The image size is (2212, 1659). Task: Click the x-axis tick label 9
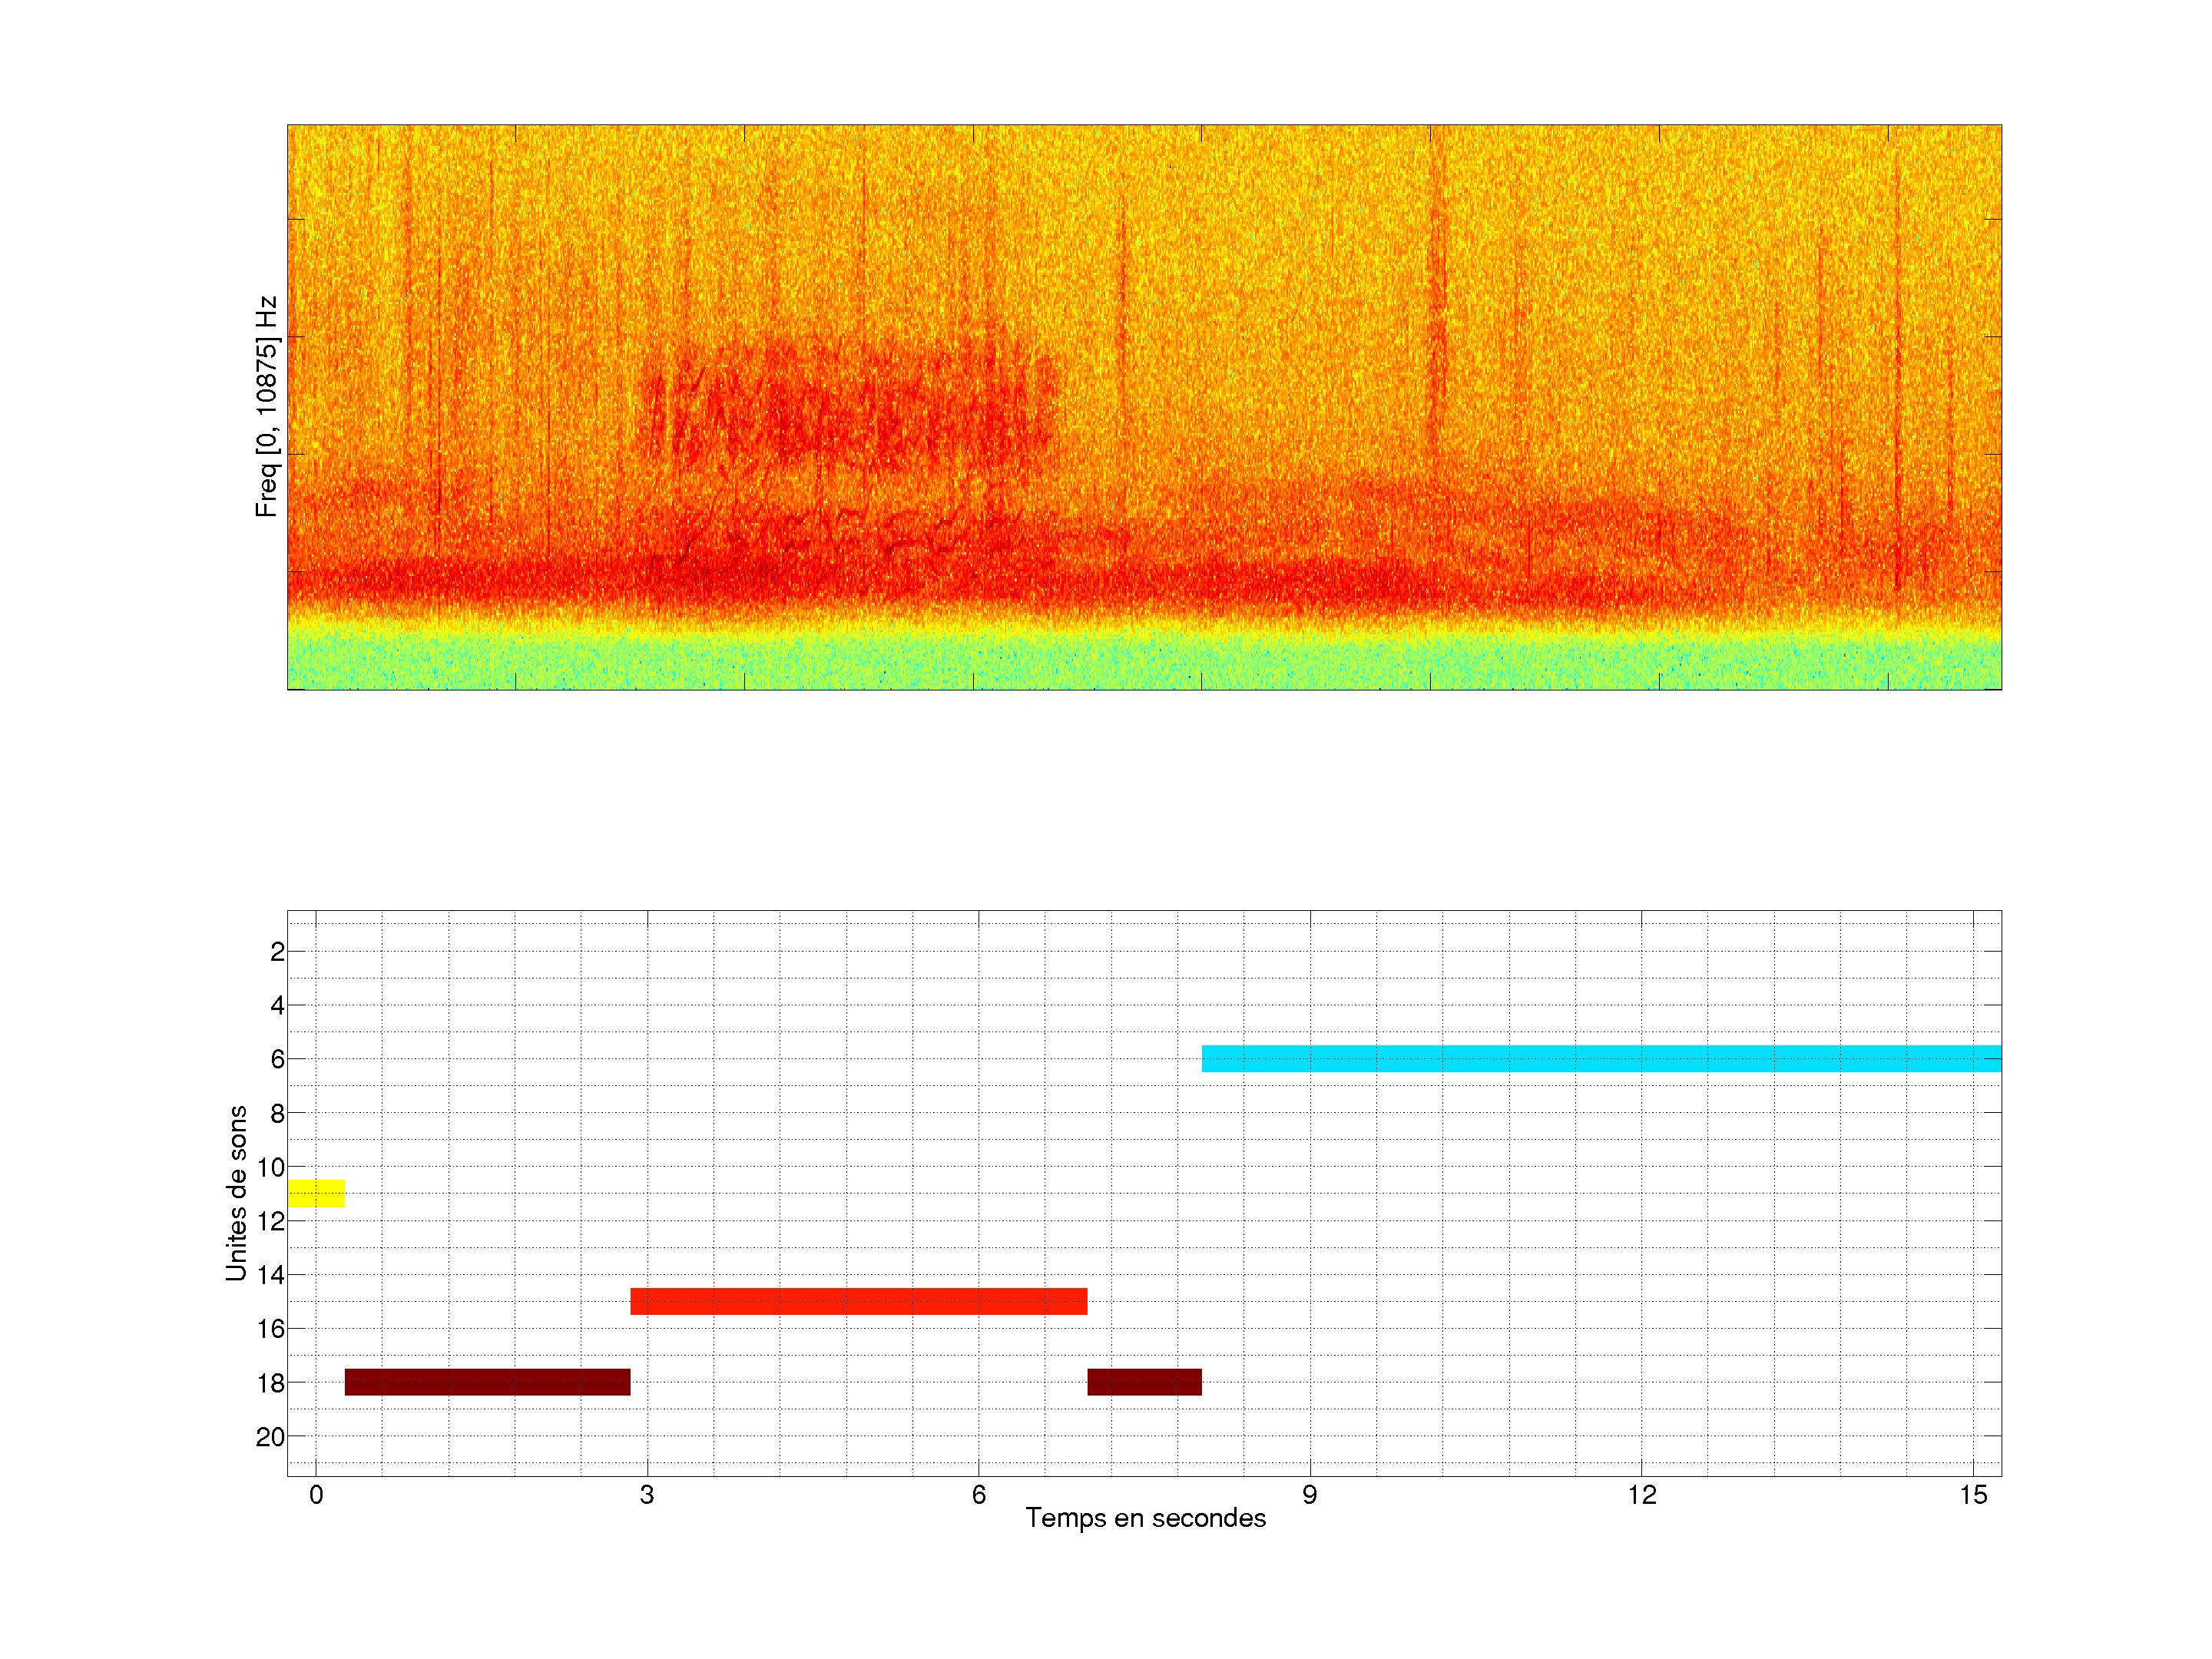1309,1495
